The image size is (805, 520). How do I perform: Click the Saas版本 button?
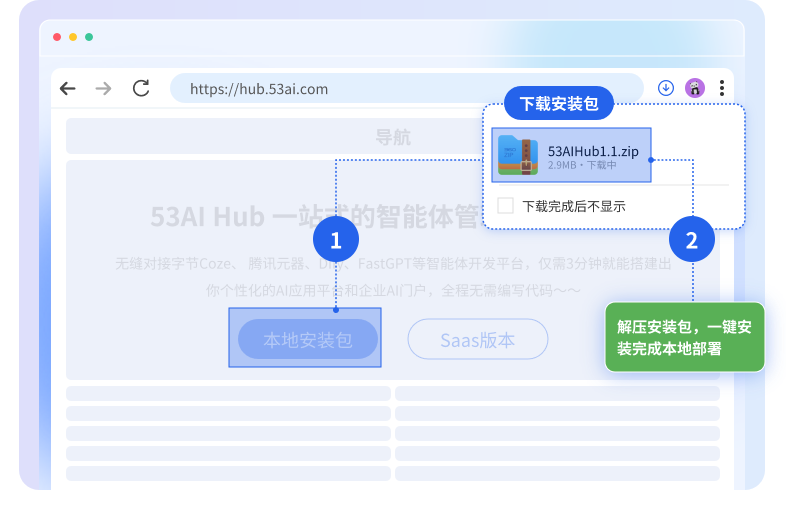478,339
